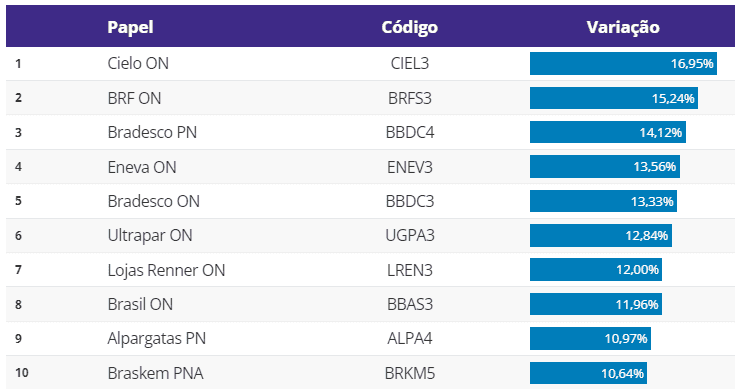736x391 pixels.
Task: Select the Braskem PNA stock name
Action: pyautogui.click(x=155, y=374)
